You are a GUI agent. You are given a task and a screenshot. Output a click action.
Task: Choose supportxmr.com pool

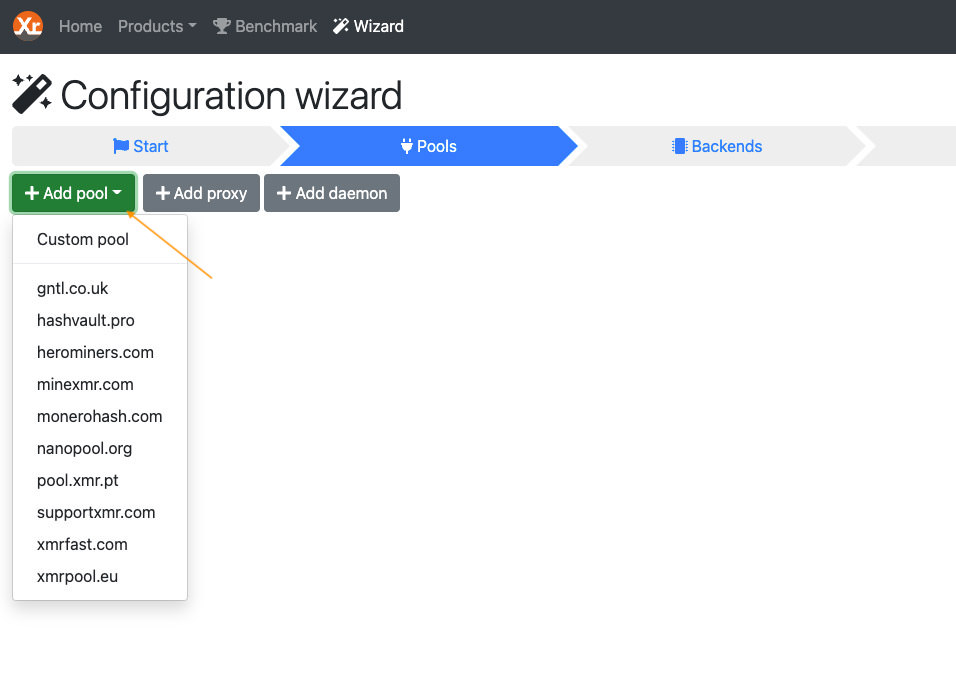coord(100,513)
